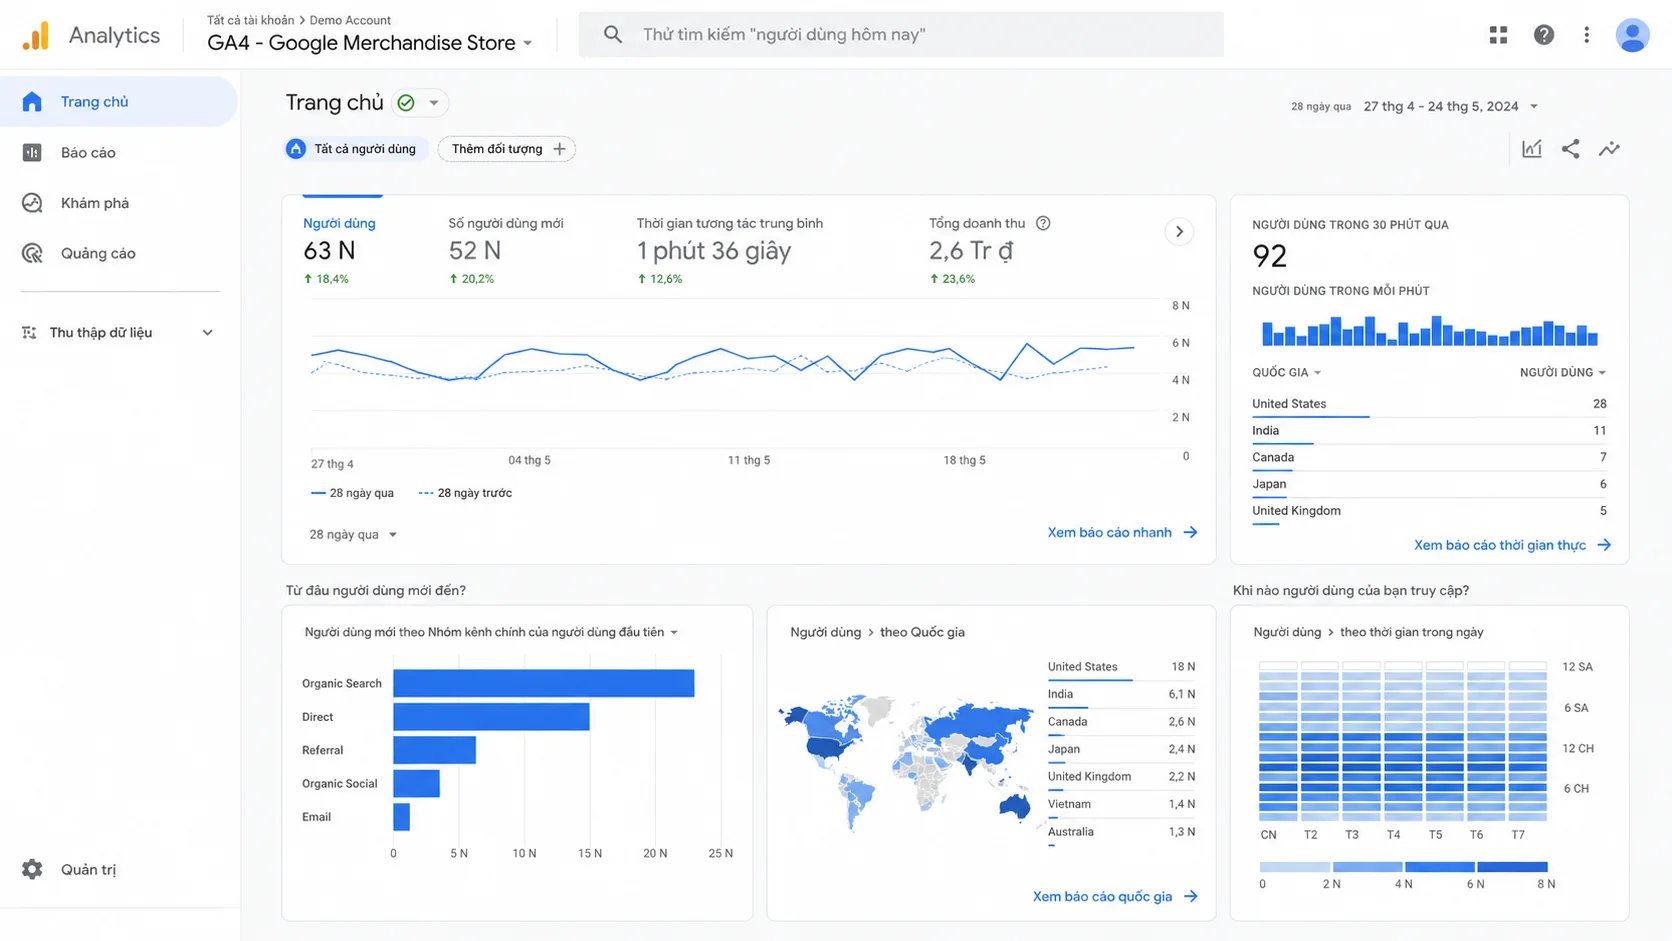Click the 28 ngày trước dashed line legend
Screen dimensions: 1672x941
[x=465, y=493]
